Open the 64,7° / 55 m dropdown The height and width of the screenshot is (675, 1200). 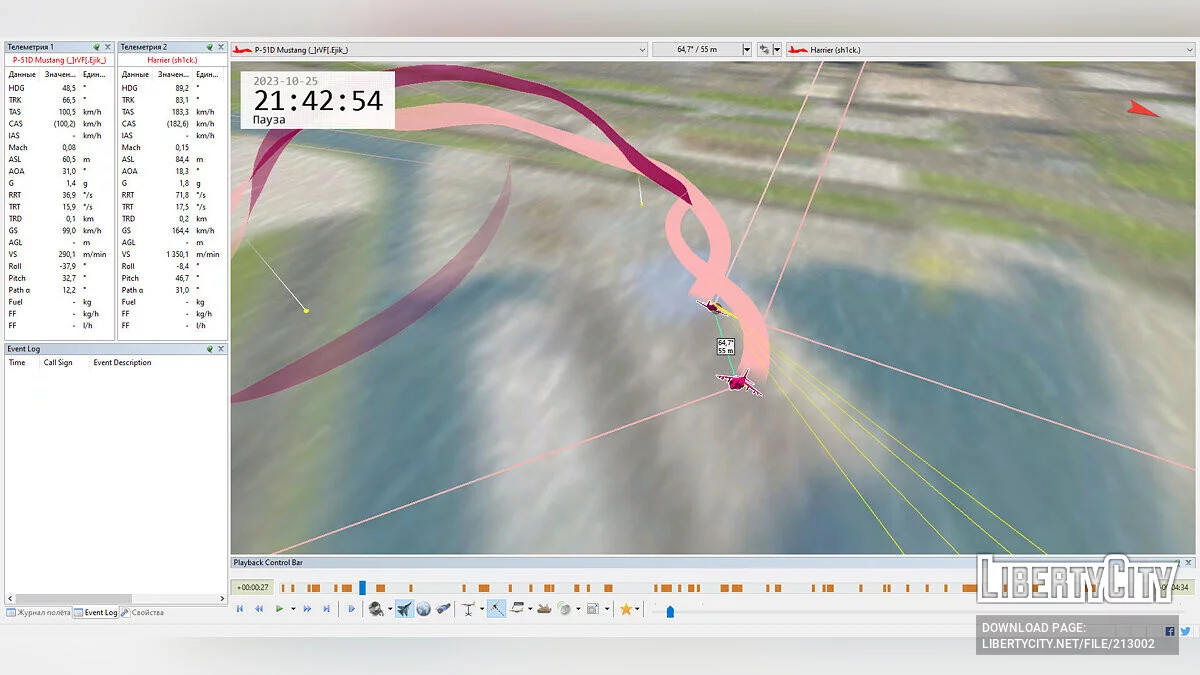[x=746, y=49]
